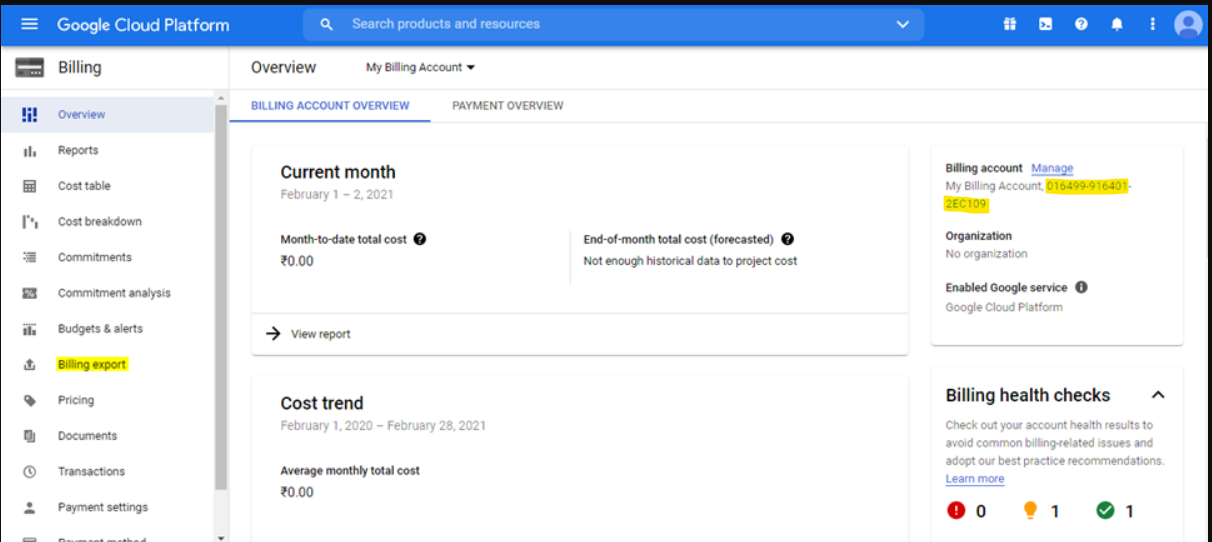This screenshot has width=1212, height=542.
Task: Show help for End-of-month total cost
Action: [788, 239]
